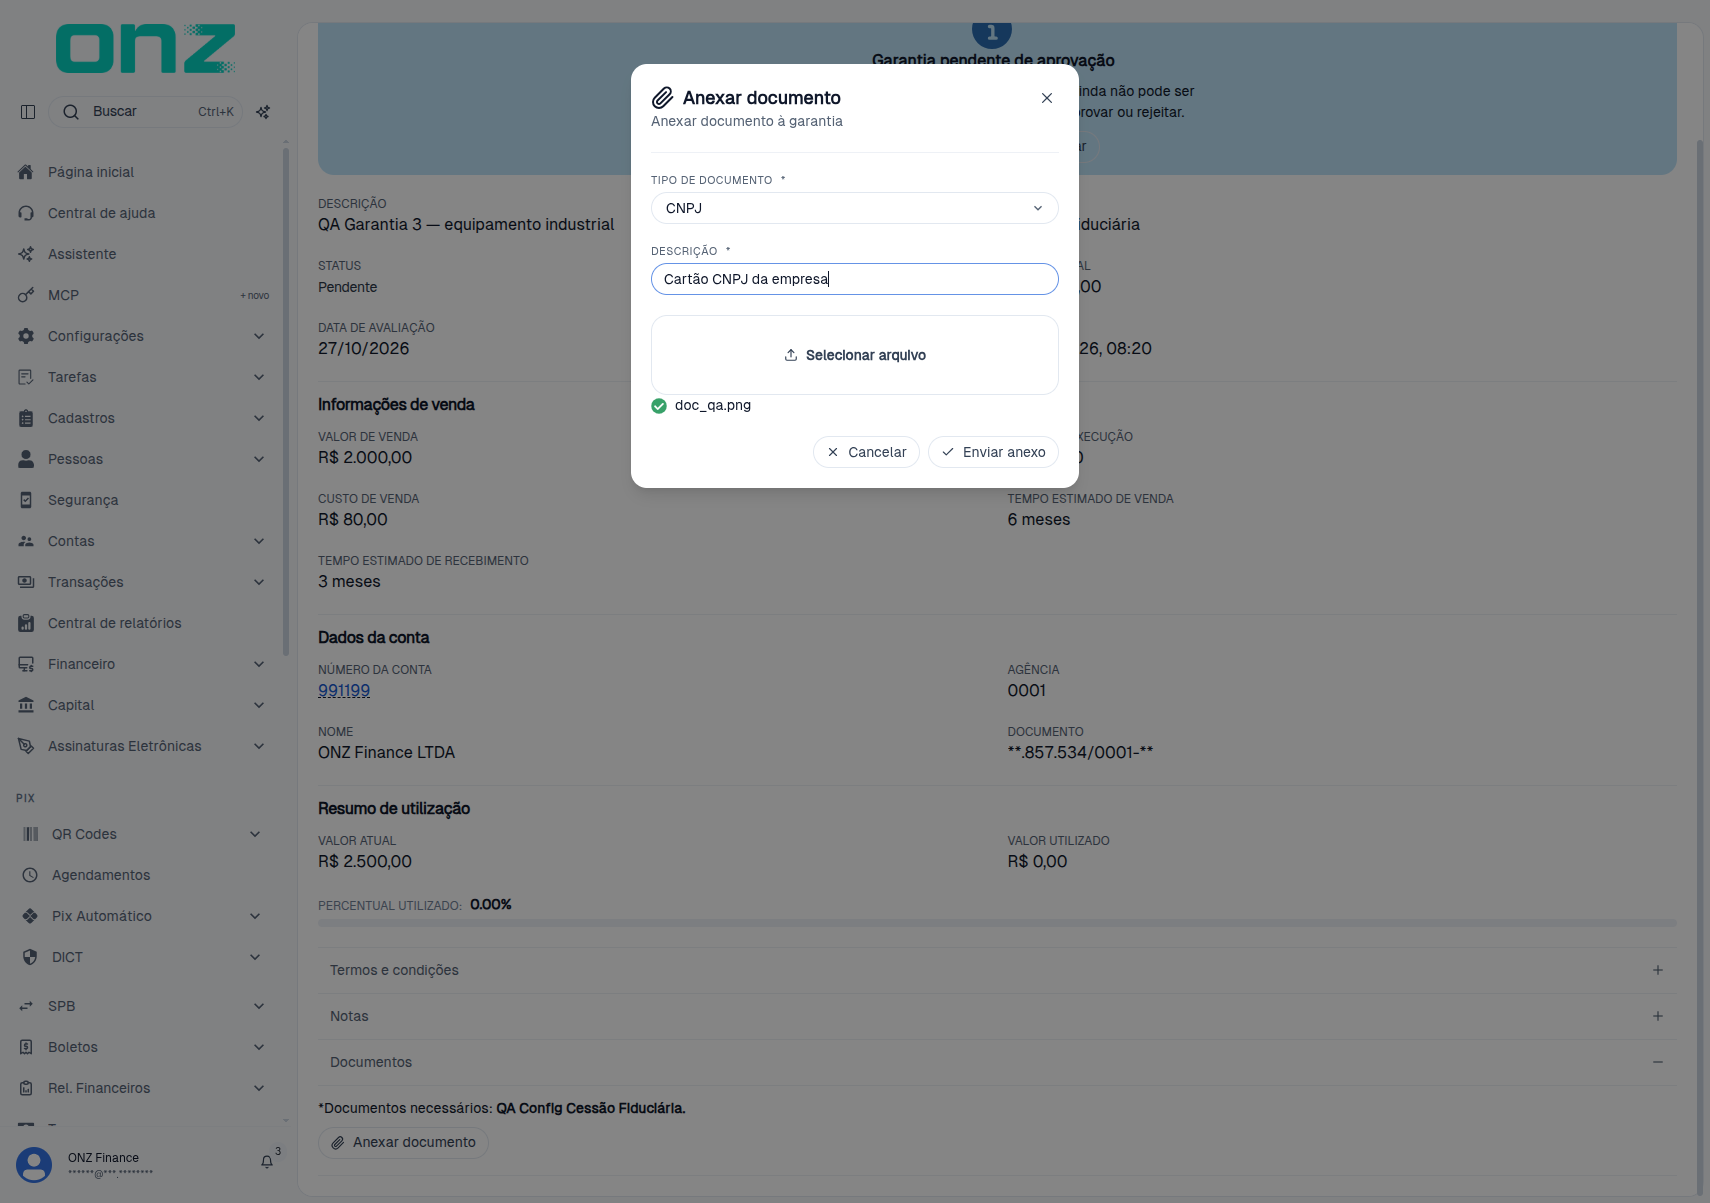Click the uploaded file name doc_qa.png
Screen dimensions: 1710x1203
(x=713, y=405)
